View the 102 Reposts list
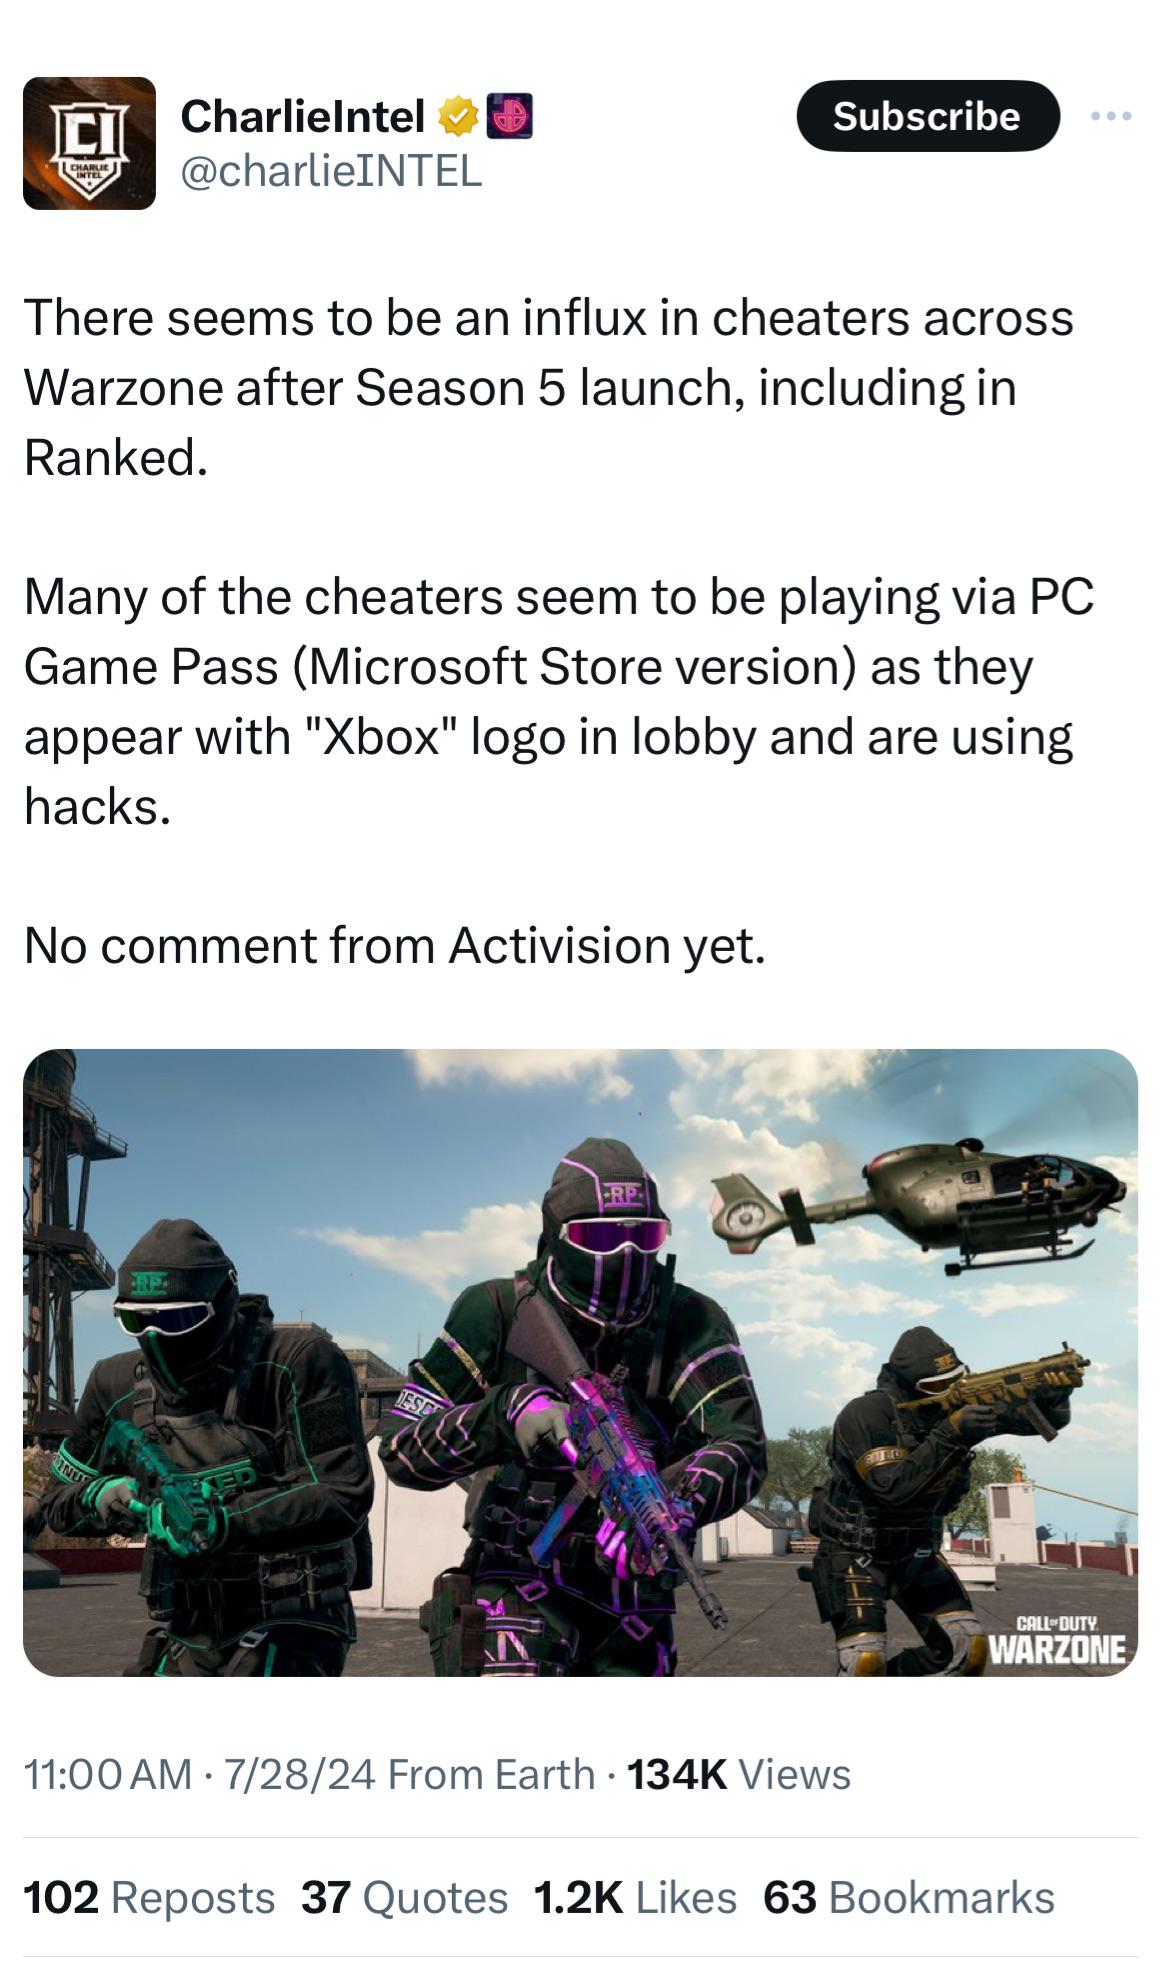This screenshot has height=1976, width=1165. pyautogui.click(x=149, y=1897)
